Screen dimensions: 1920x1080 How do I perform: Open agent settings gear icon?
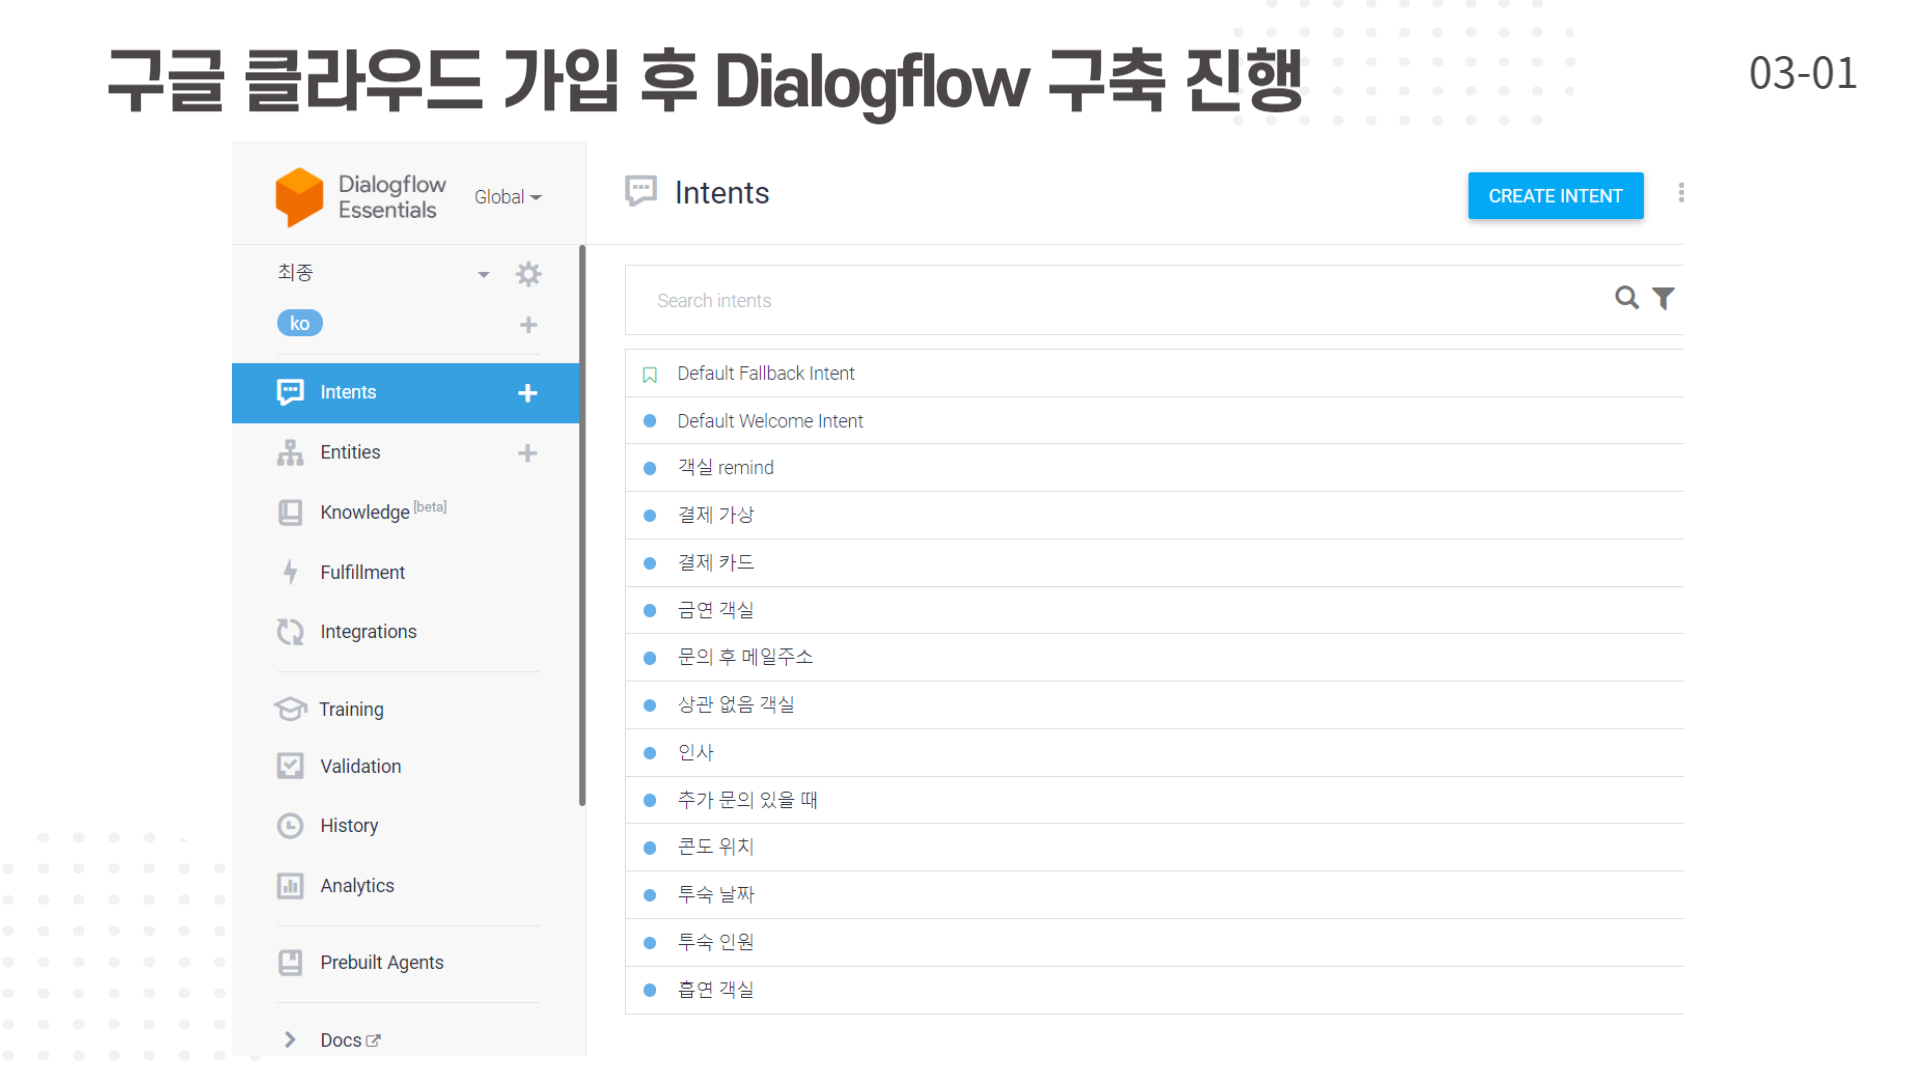click(528, 274)
